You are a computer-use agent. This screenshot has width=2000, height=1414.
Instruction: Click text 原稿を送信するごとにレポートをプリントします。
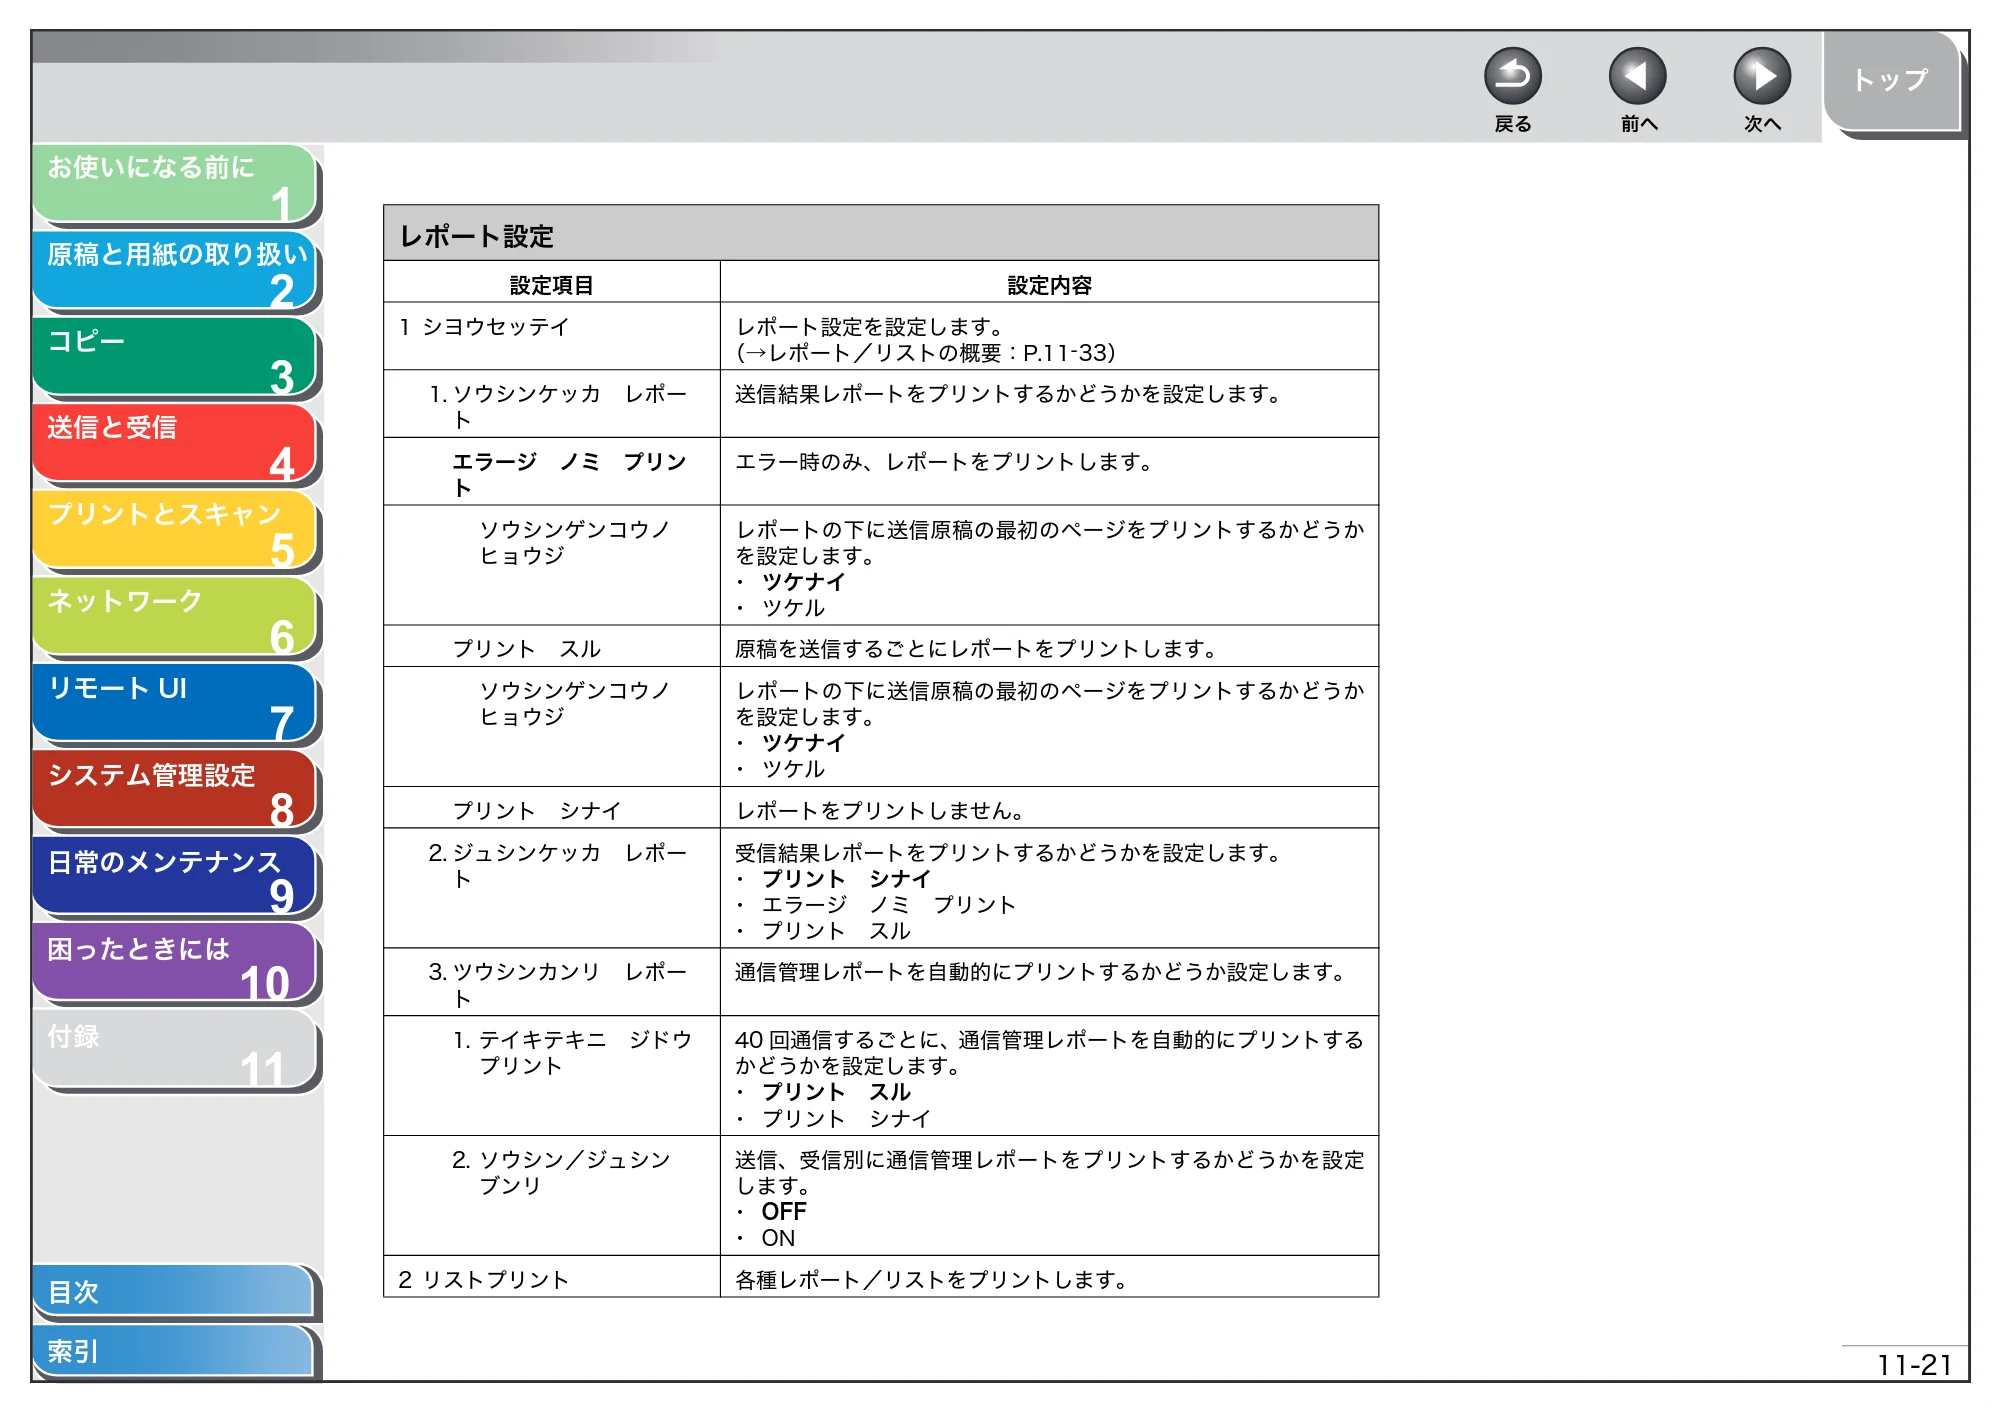[x=976, y=649]
